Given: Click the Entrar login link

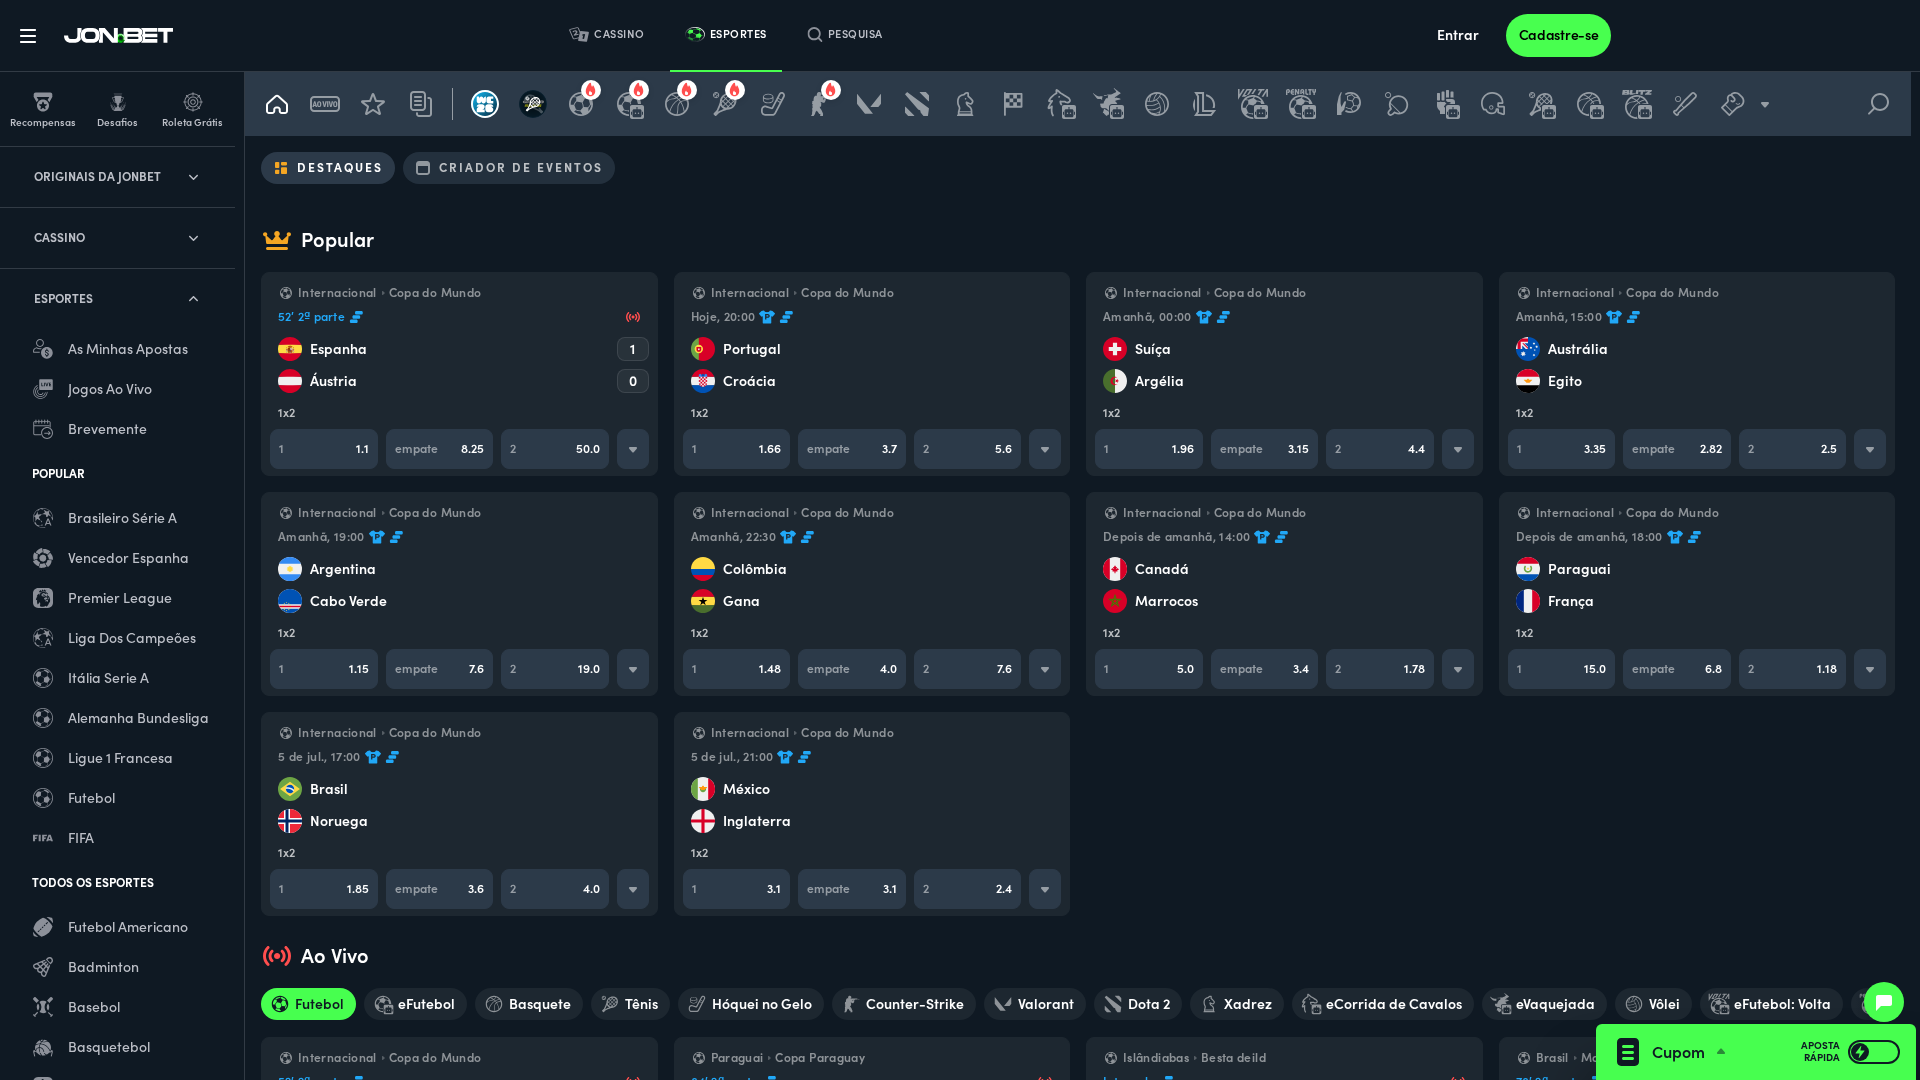Looking at the screenshot, I should pyautogui.click(x=1457, y=36).
